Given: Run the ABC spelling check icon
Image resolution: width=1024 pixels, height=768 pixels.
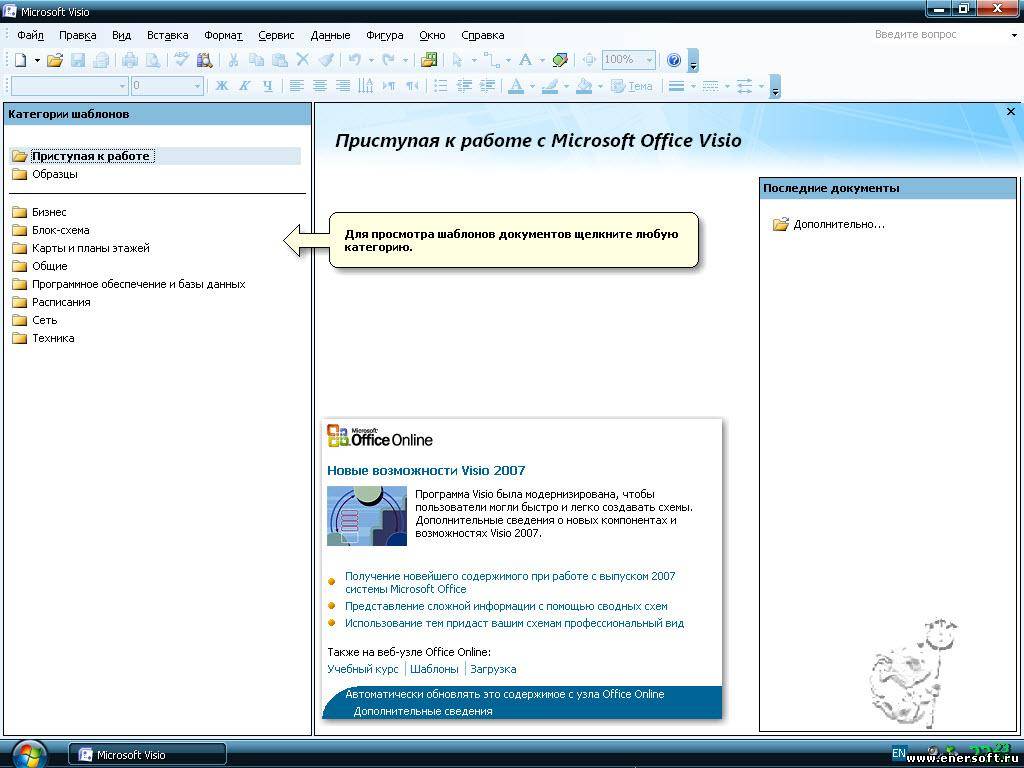Looking at the screenshot, I should tap(182, 60).
